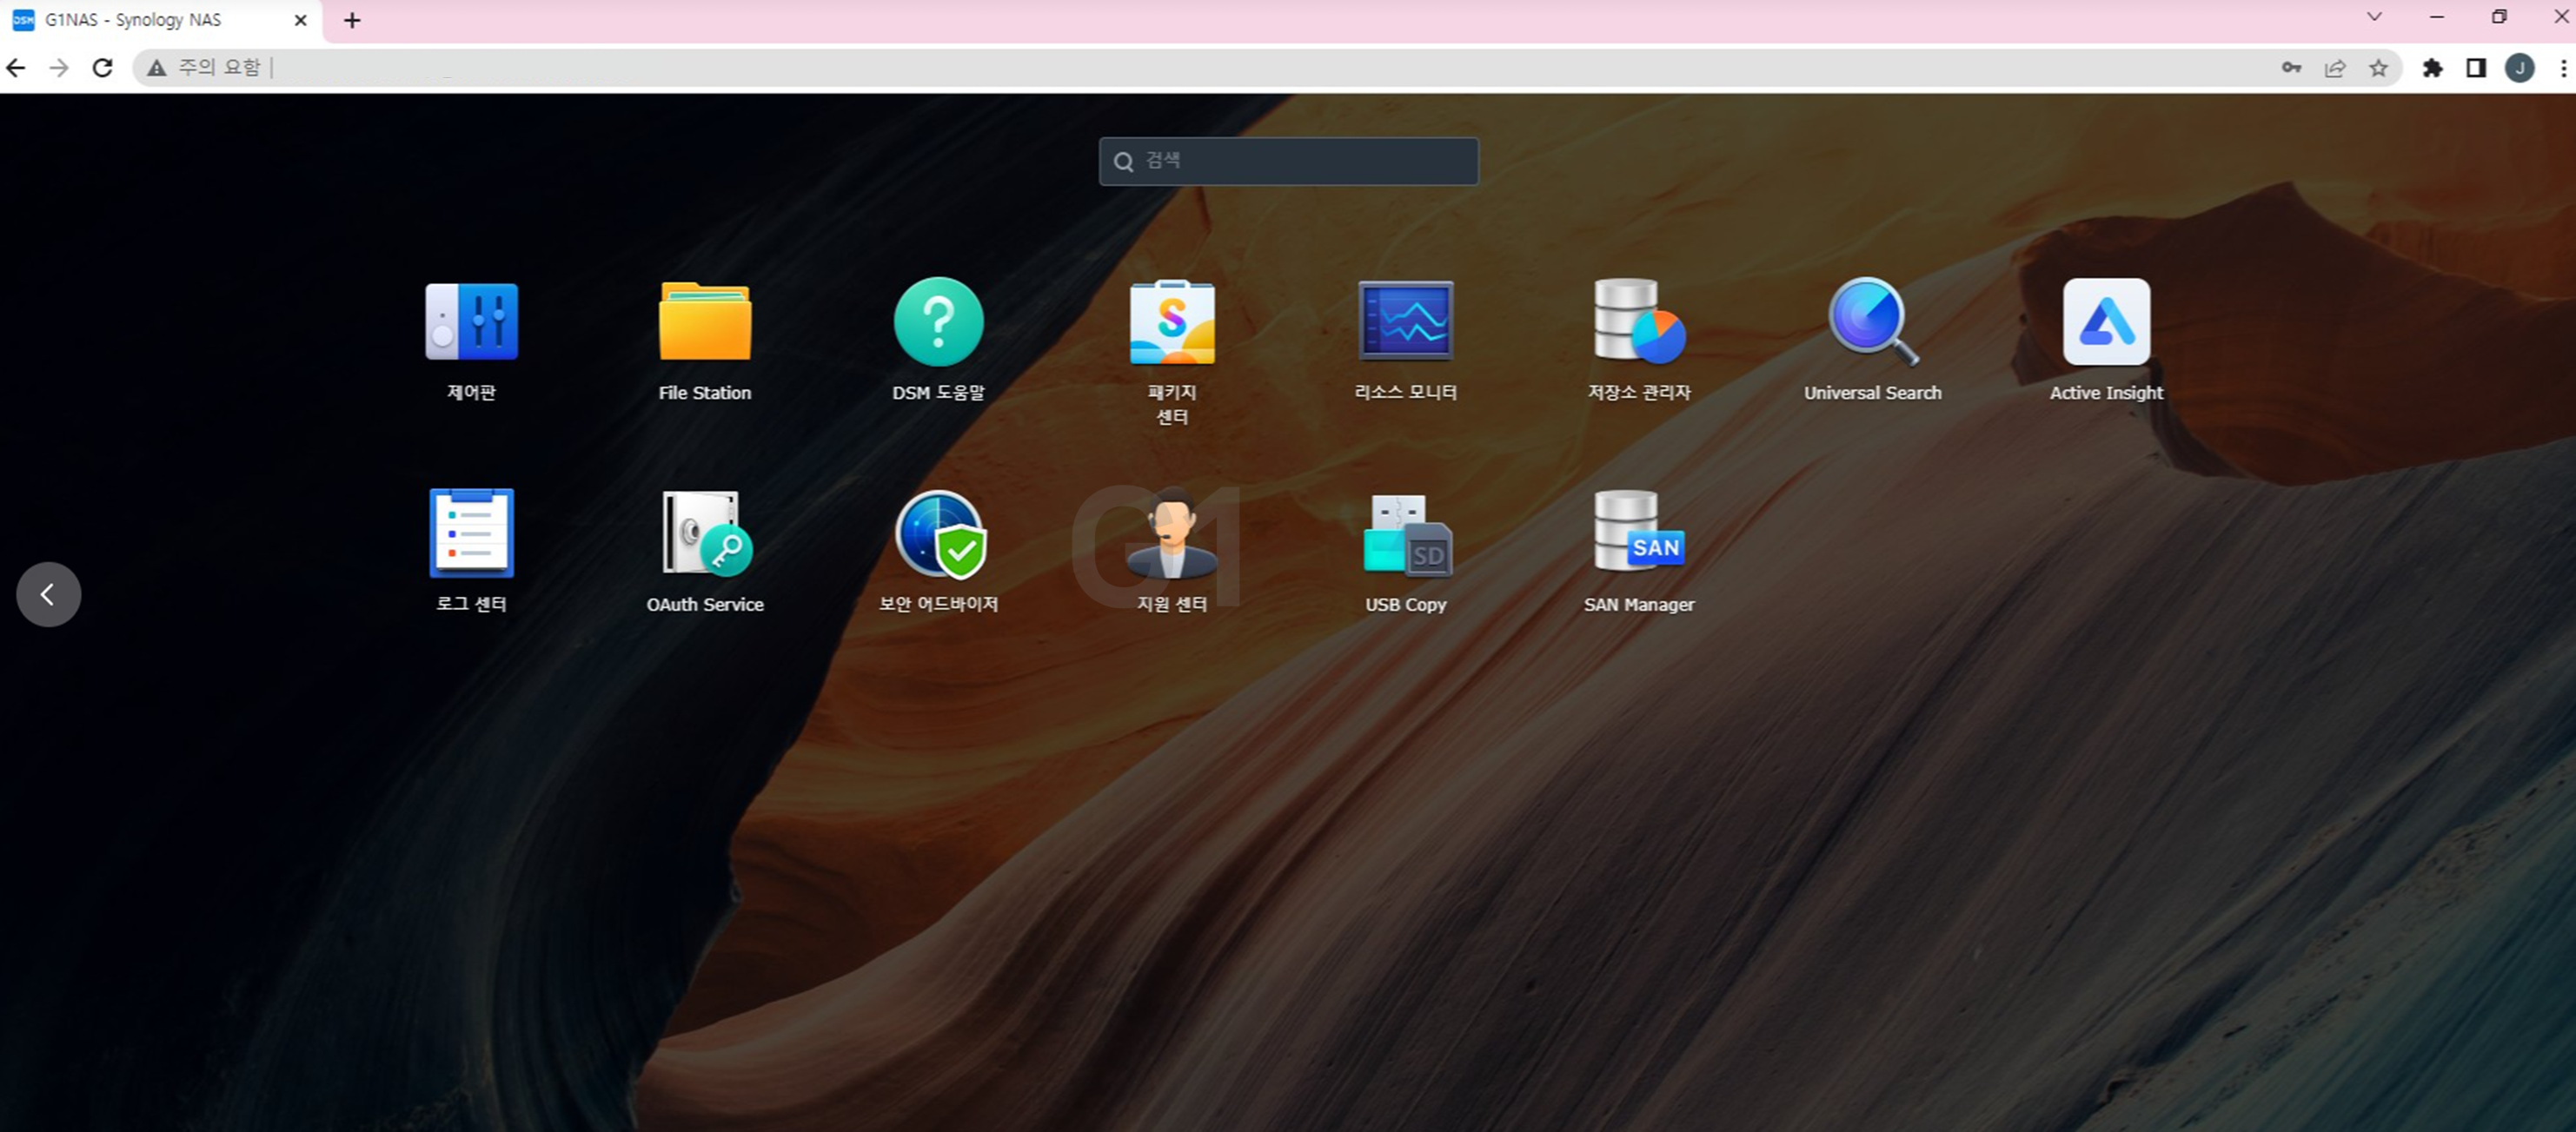Reload the page
This screenshot has width=2576, height=1132.
102,68
